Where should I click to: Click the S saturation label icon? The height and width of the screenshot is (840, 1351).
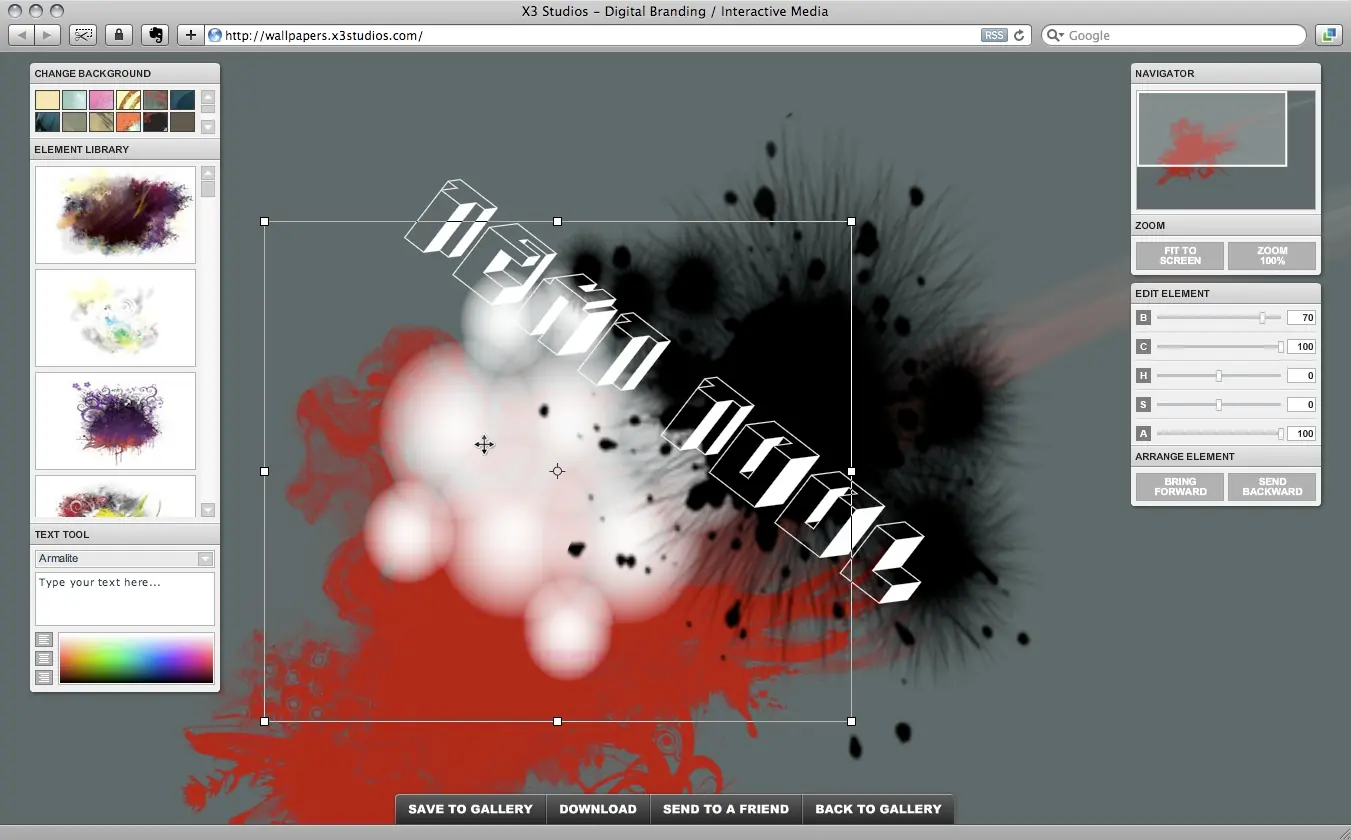point(1144,405)
